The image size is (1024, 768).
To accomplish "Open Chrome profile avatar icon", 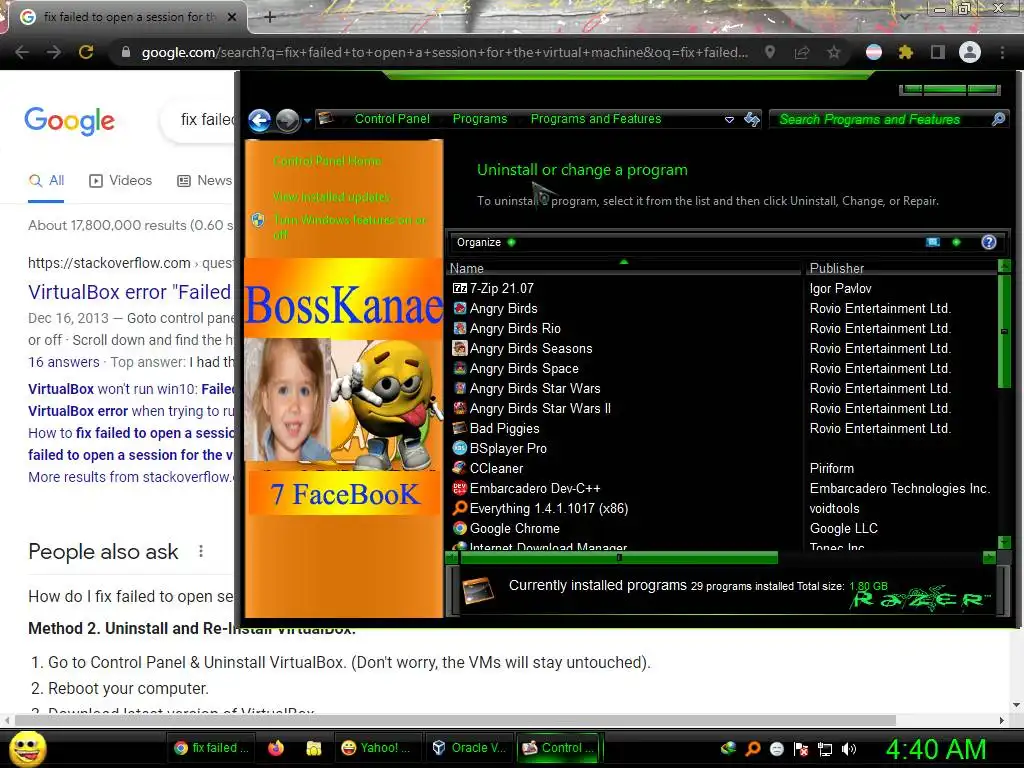I will coord(970,52).
